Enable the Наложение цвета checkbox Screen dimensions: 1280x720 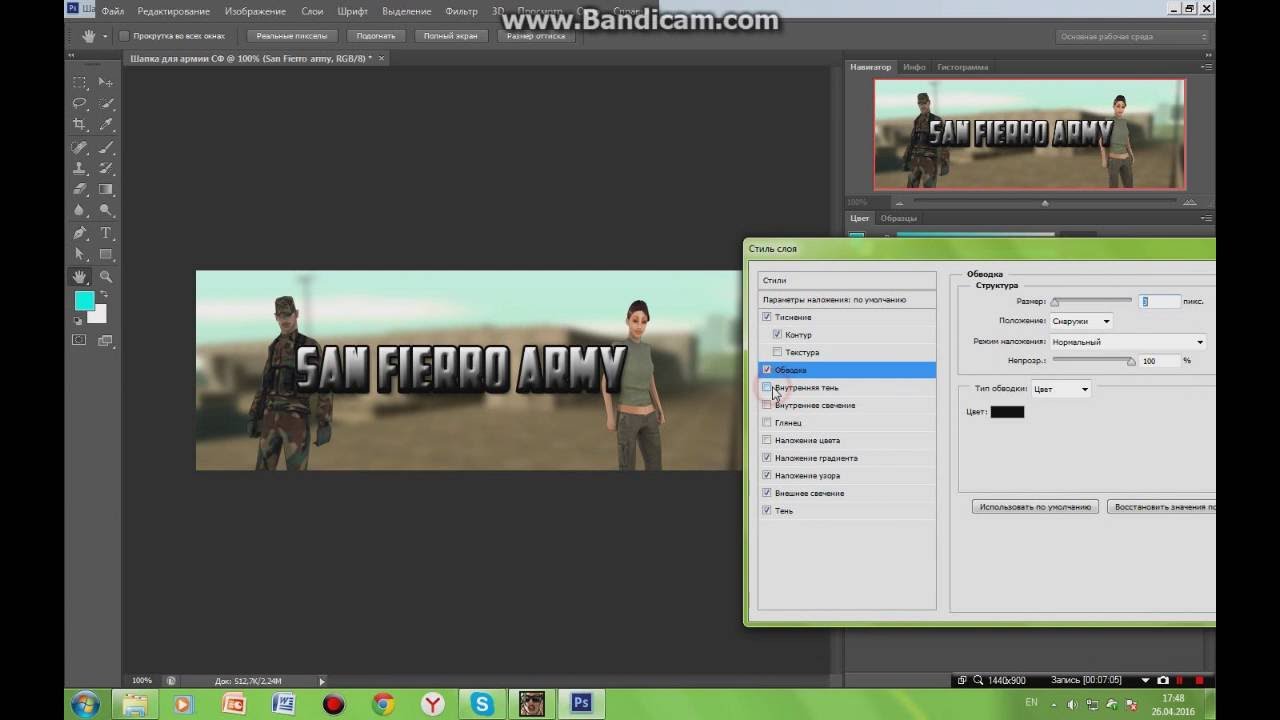pos(767,440)
